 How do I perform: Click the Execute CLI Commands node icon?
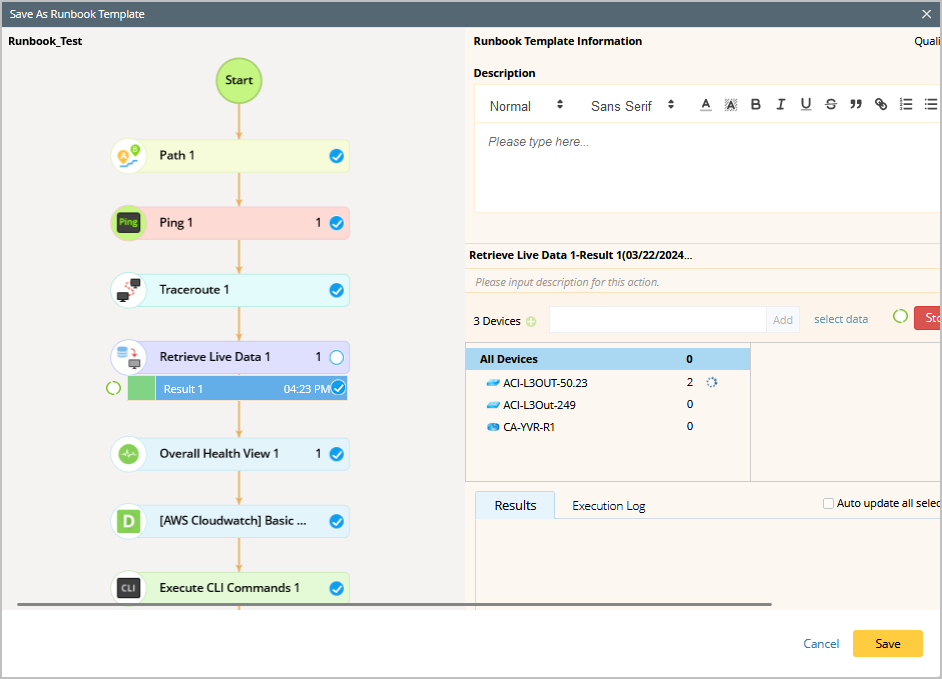pyautogui.click(x=128, y=588)
